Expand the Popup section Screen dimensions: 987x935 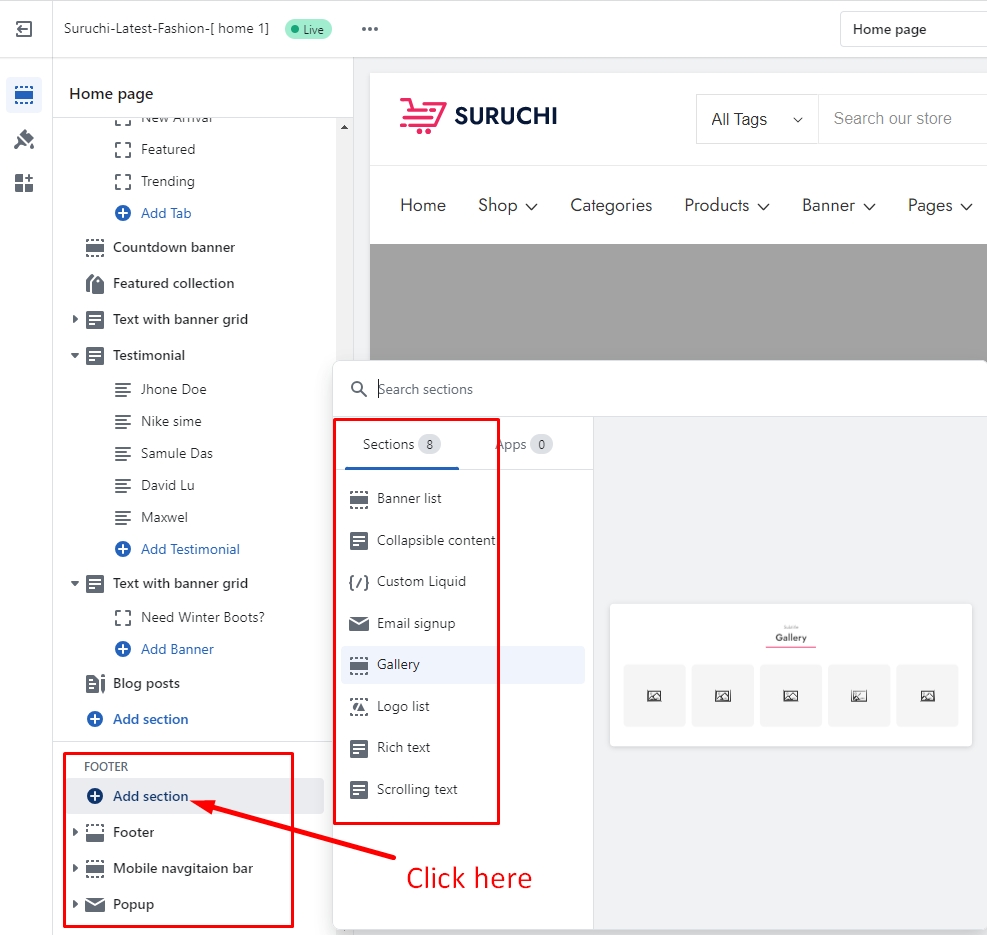point(75,904)
